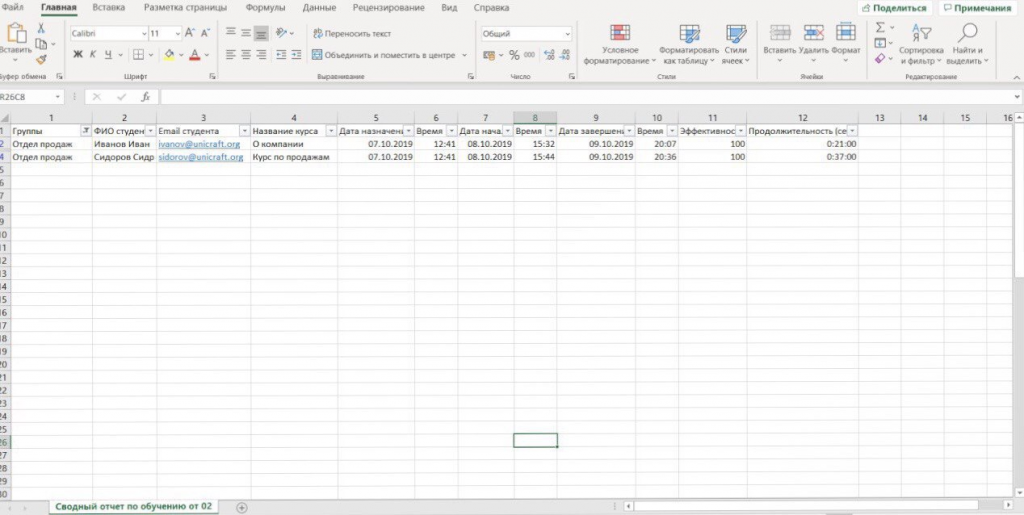This screenshot has height=515, width=1024.
Task: Open the Формат cells menu
Action: [x=846, y=44]
